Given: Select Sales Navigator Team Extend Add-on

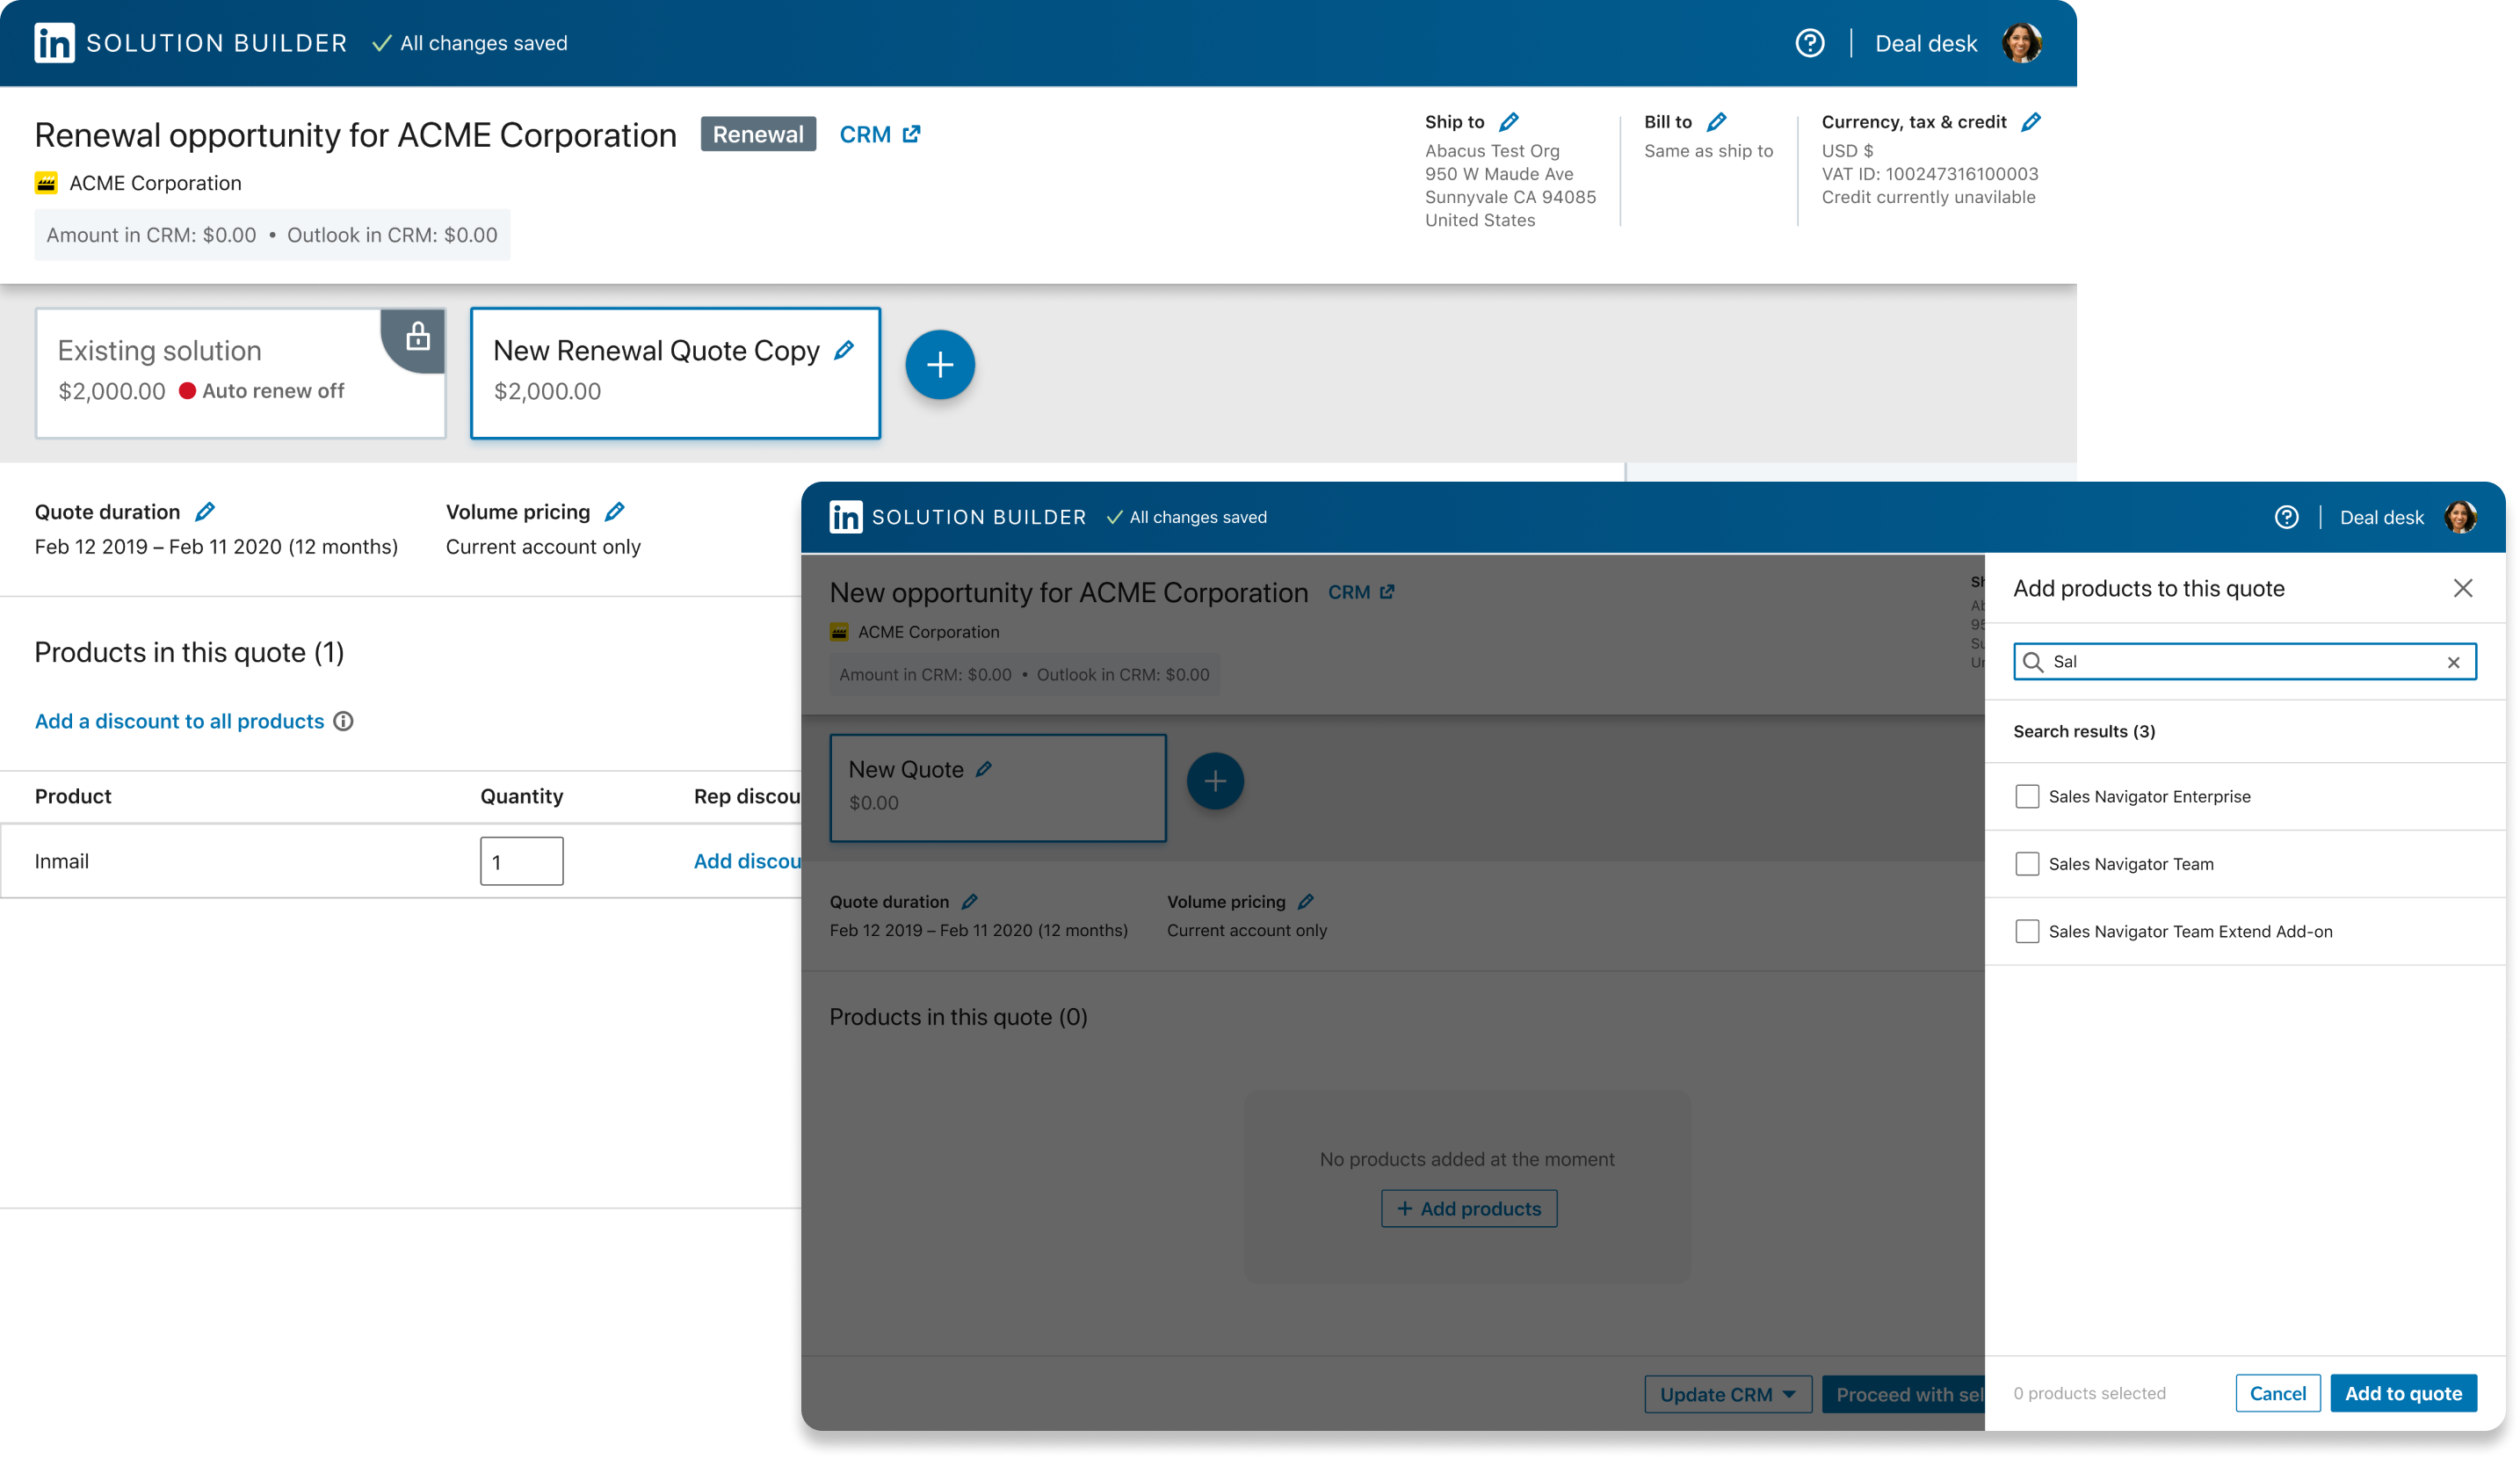Looking at the screenshot, I should [x=2026, y=931].
